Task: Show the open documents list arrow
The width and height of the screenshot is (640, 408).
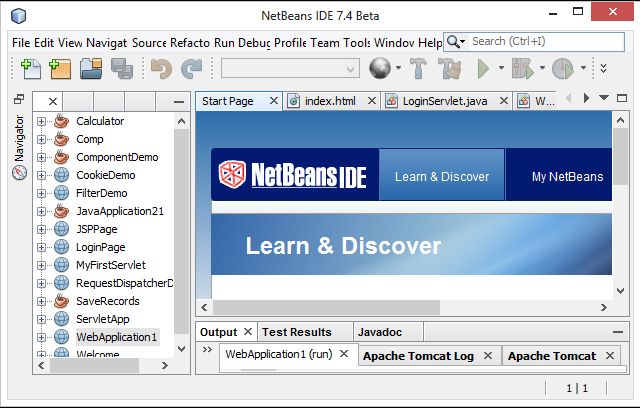Action: point(604,98)
